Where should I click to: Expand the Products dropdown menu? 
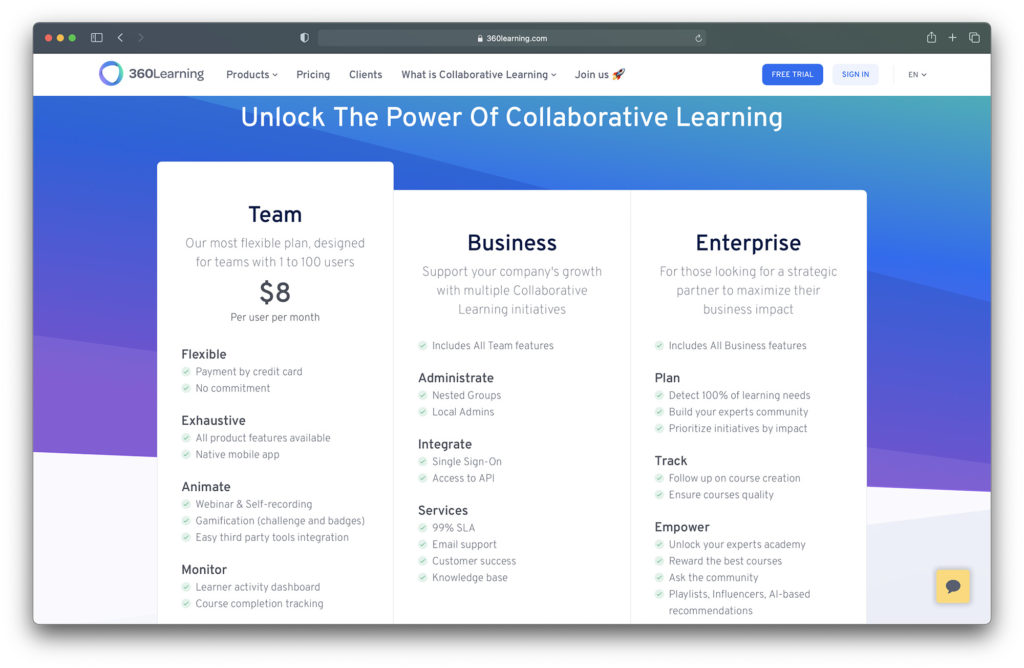[x=252, y=74]
